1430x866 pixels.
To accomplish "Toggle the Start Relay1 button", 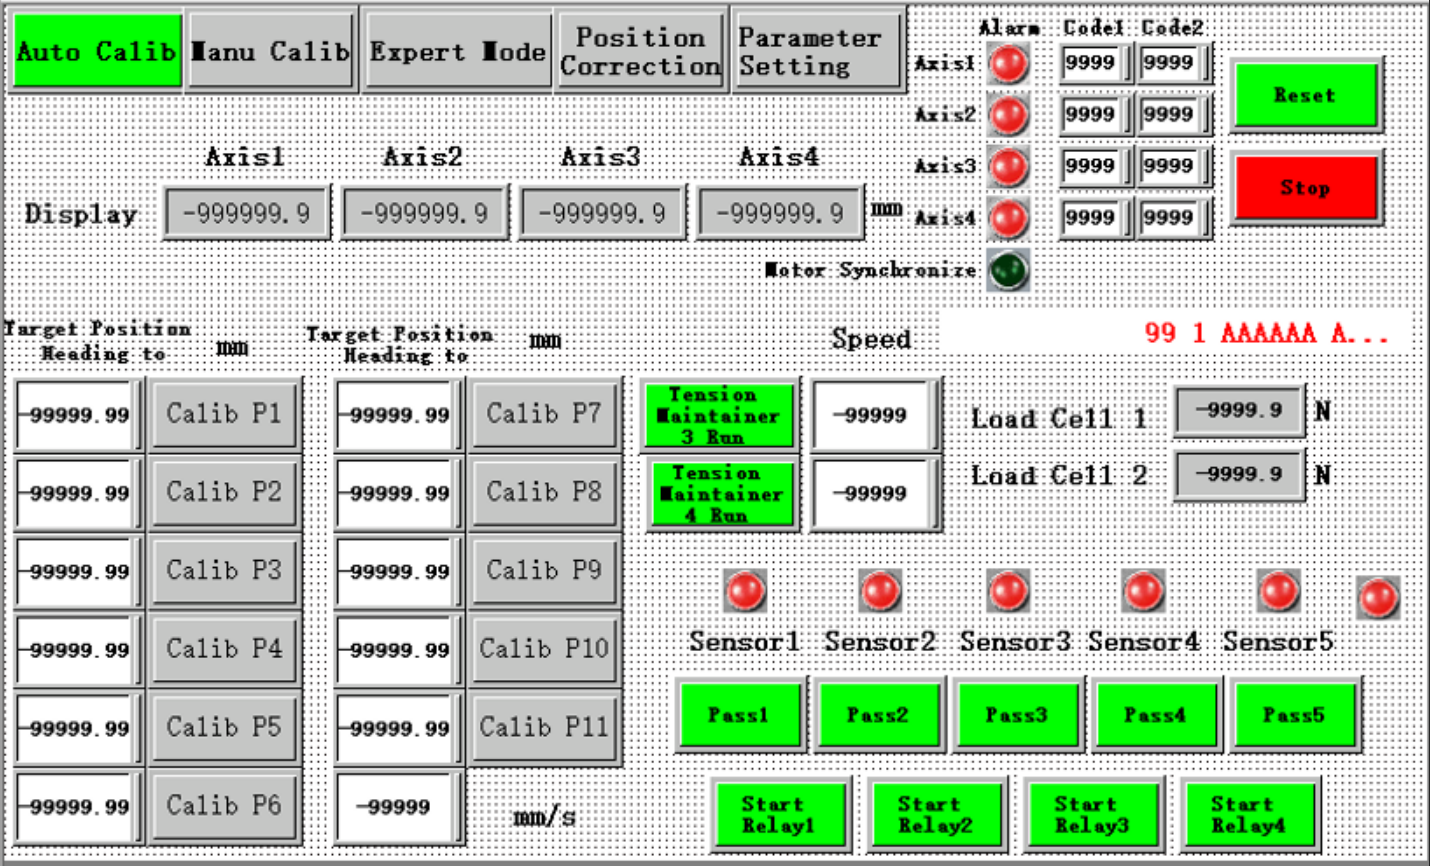I will [x=779, y=815].
